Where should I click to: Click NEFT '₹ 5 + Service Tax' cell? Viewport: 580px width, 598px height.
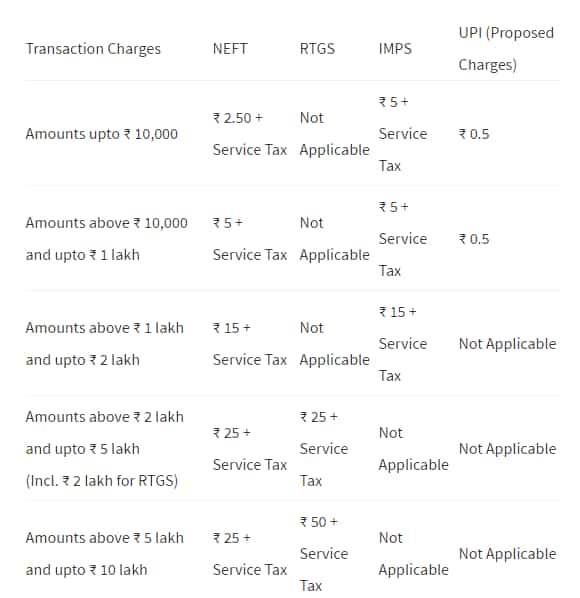click(249, 239)
